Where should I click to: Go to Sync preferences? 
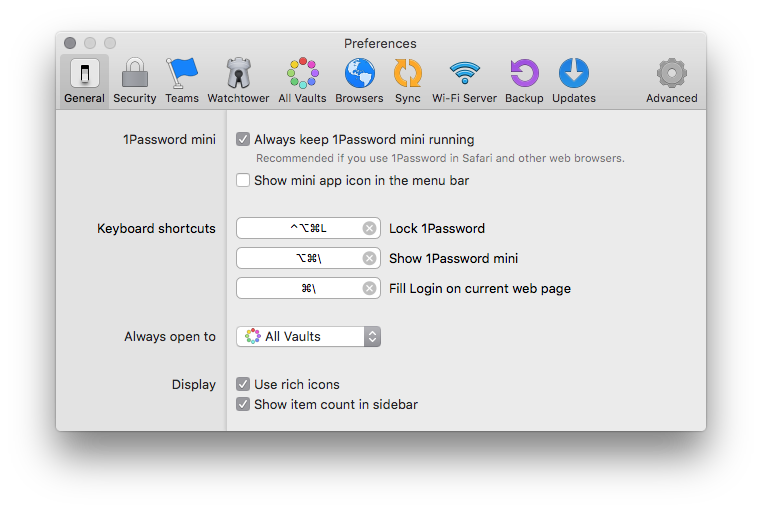coord(407,81)
